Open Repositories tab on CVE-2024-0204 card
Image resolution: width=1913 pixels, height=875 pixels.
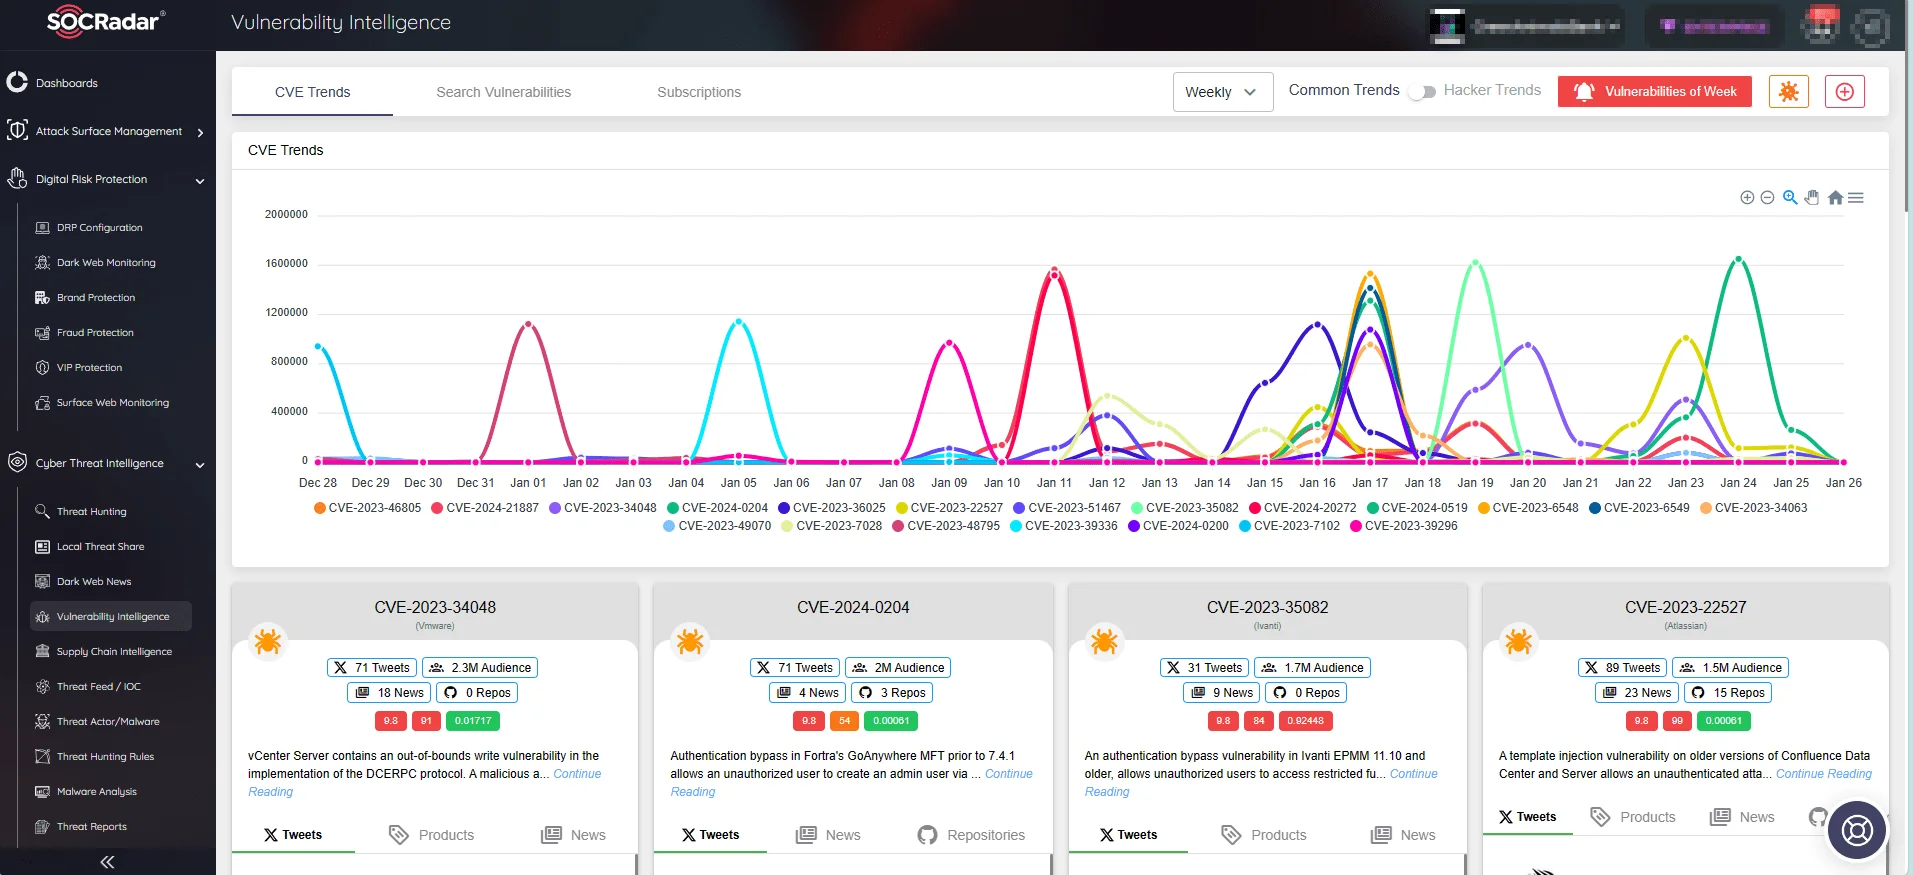(971, 835)
